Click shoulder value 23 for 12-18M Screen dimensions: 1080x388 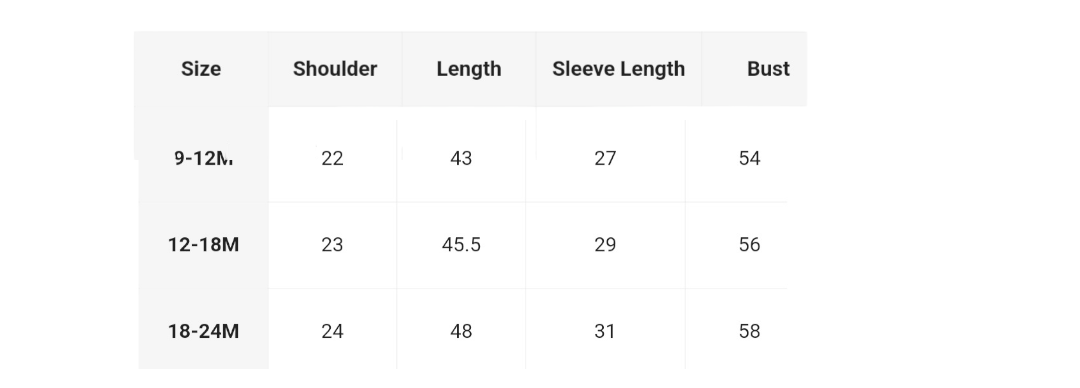(x=332, y=245)
